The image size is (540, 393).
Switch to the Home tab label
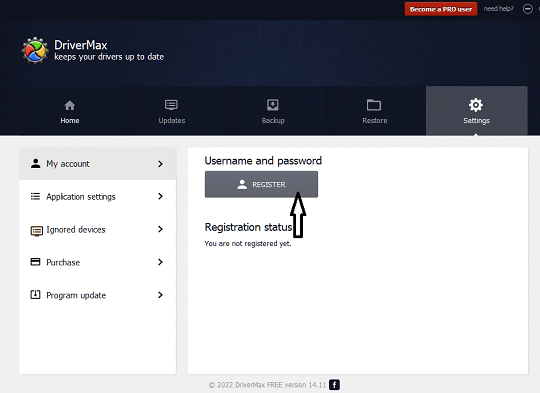[x=70, y=121]
